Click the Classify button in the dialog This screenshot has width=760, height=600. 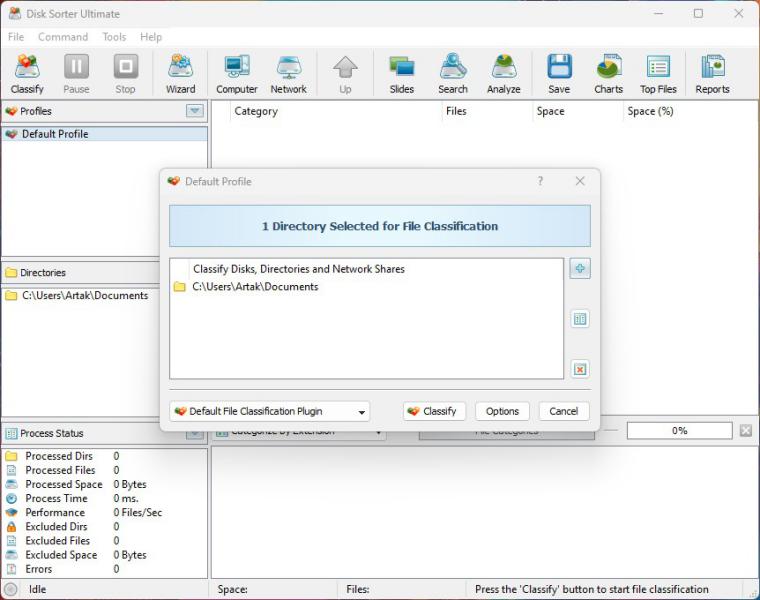click(434, 411)
